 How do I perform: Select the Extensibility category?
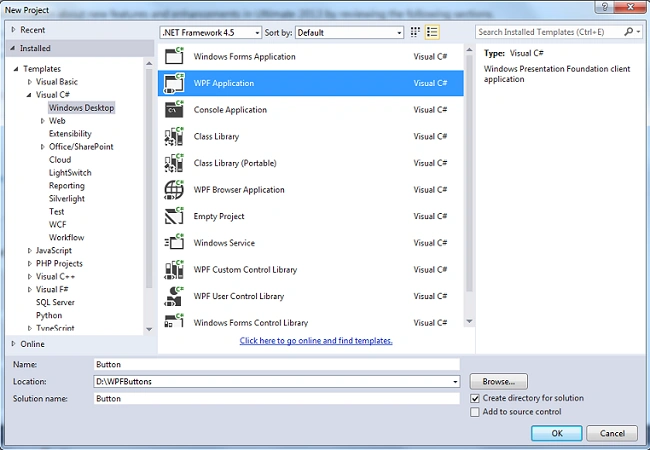click(70, 133)
